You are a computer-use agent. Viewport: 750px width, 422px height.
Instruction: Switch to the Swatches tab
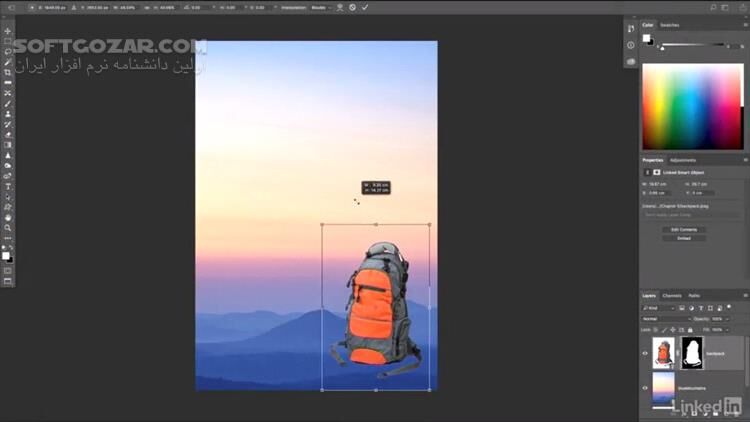click(x=669, y=24)
